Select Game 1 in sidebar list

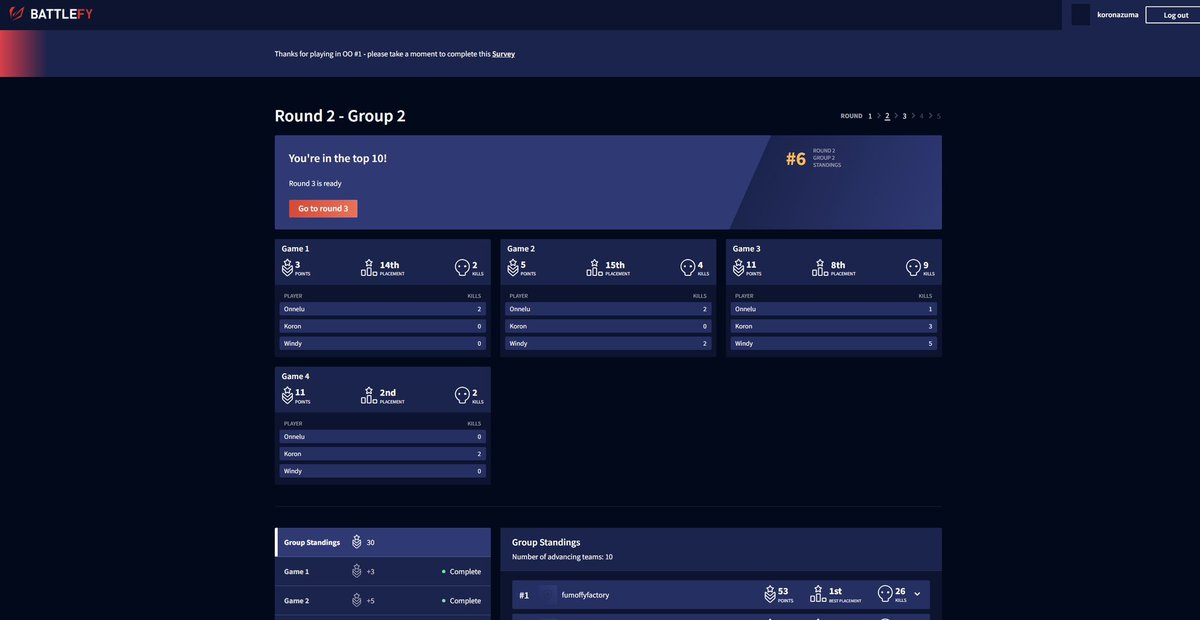click(383, 571)
